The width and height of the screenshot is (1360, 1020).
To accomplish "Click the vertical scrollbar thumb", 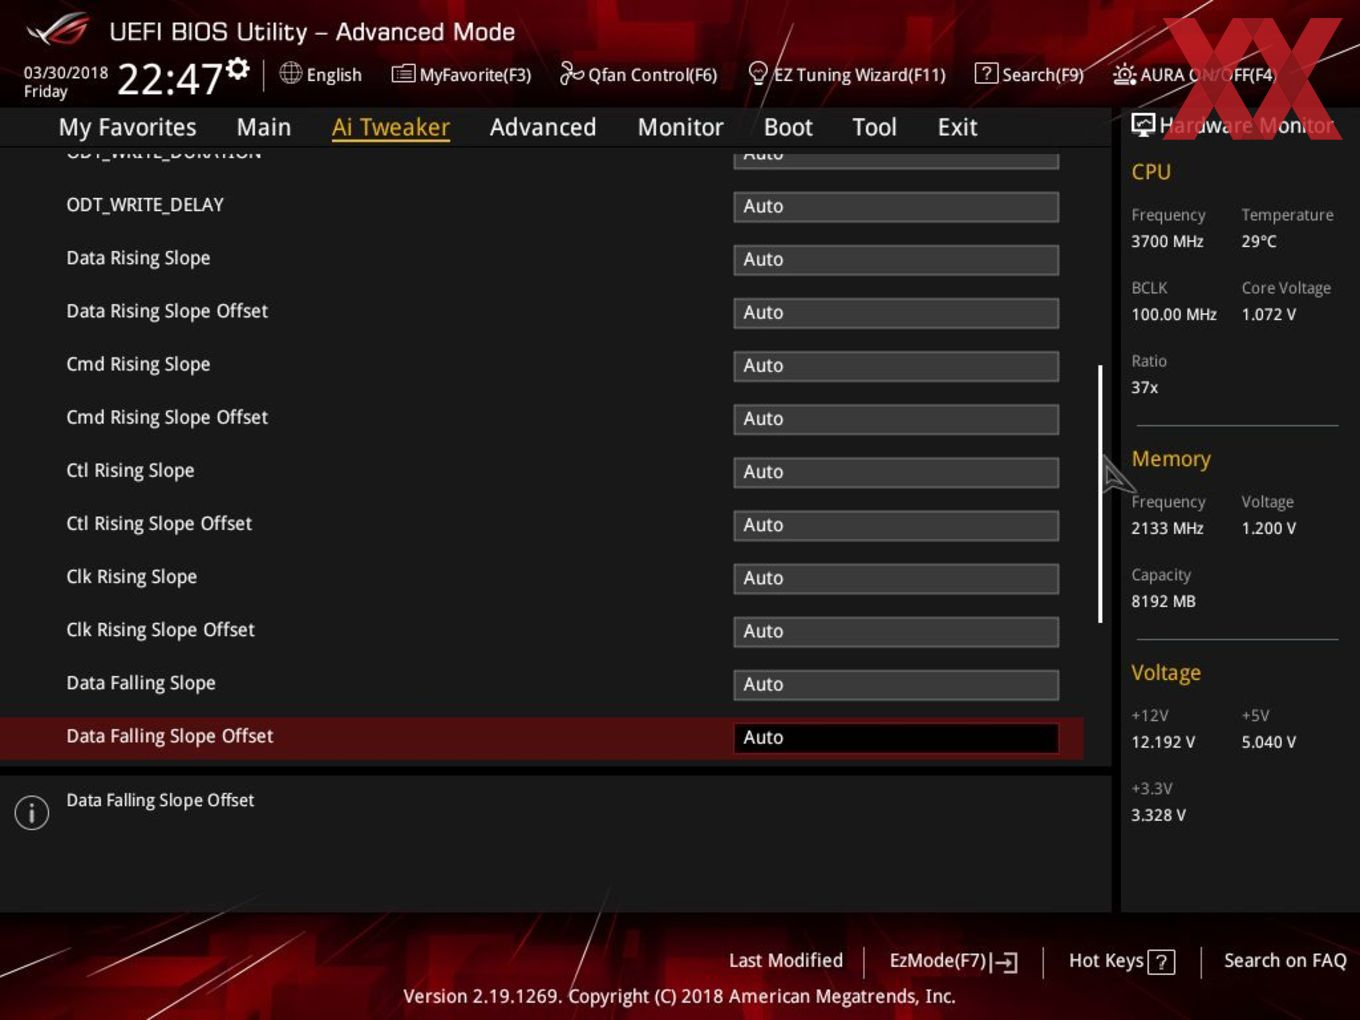I will 1100,494.
